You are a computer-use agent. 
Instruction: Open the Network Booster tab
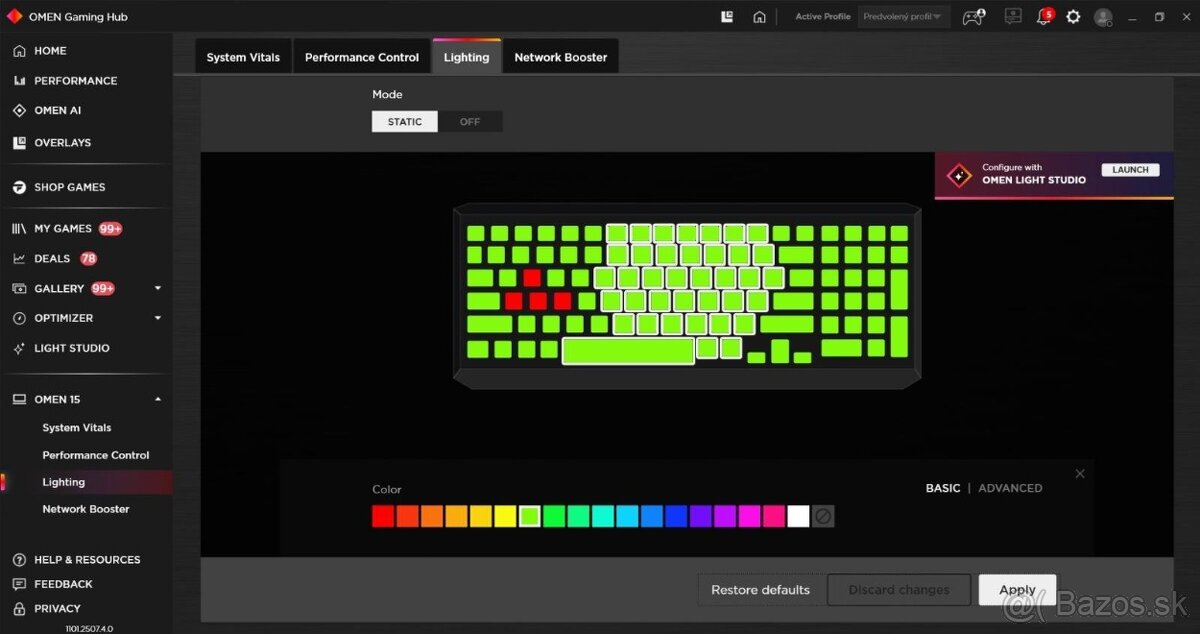[560, 57]
